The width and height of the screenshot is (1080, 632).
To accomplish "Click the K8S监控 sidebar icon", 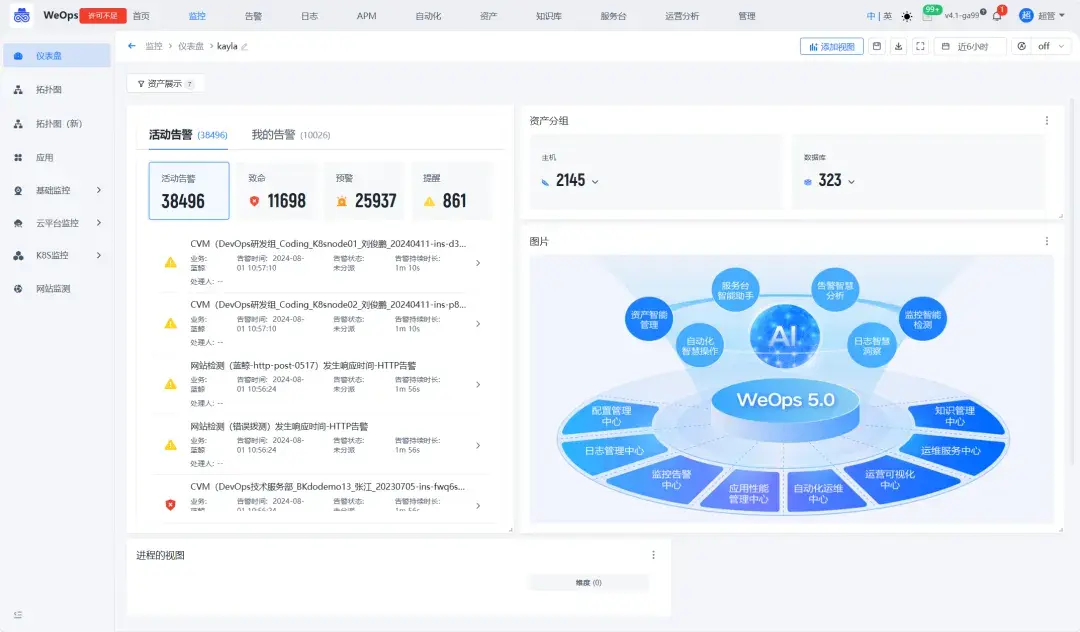I will point(19,255).
